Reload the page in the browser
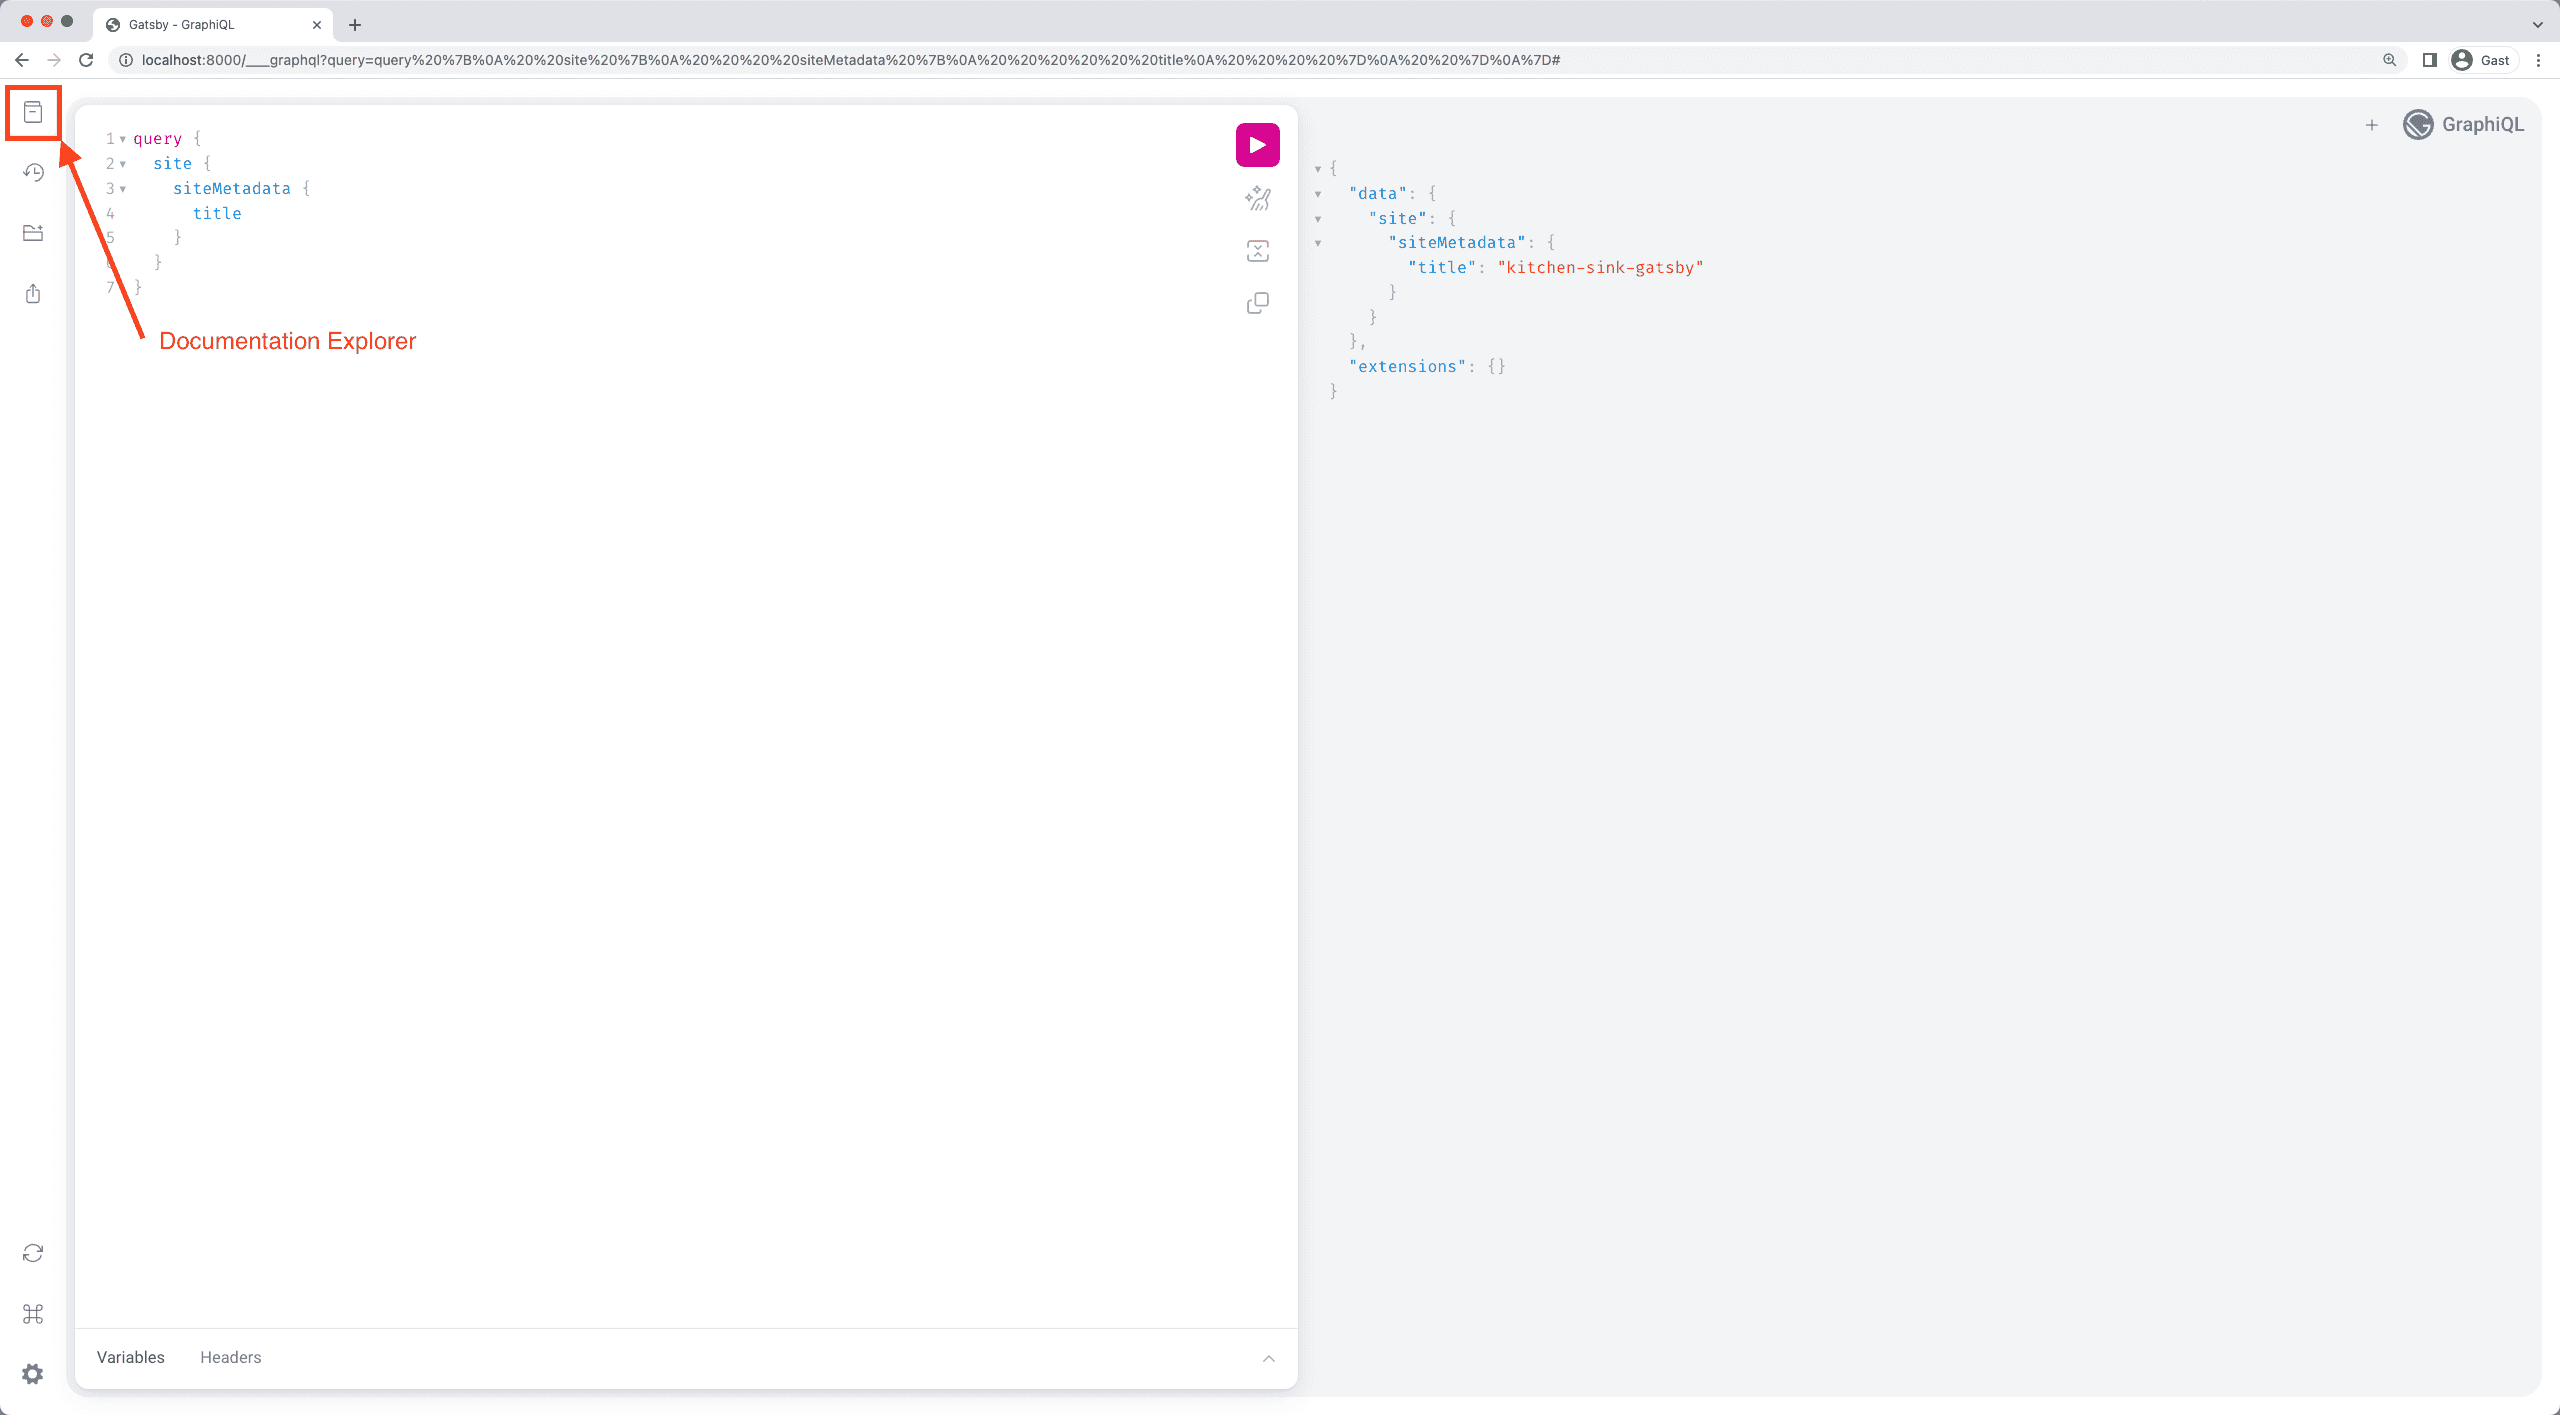The height and width of the screenshot is (1415, 2560). point(86,60)
